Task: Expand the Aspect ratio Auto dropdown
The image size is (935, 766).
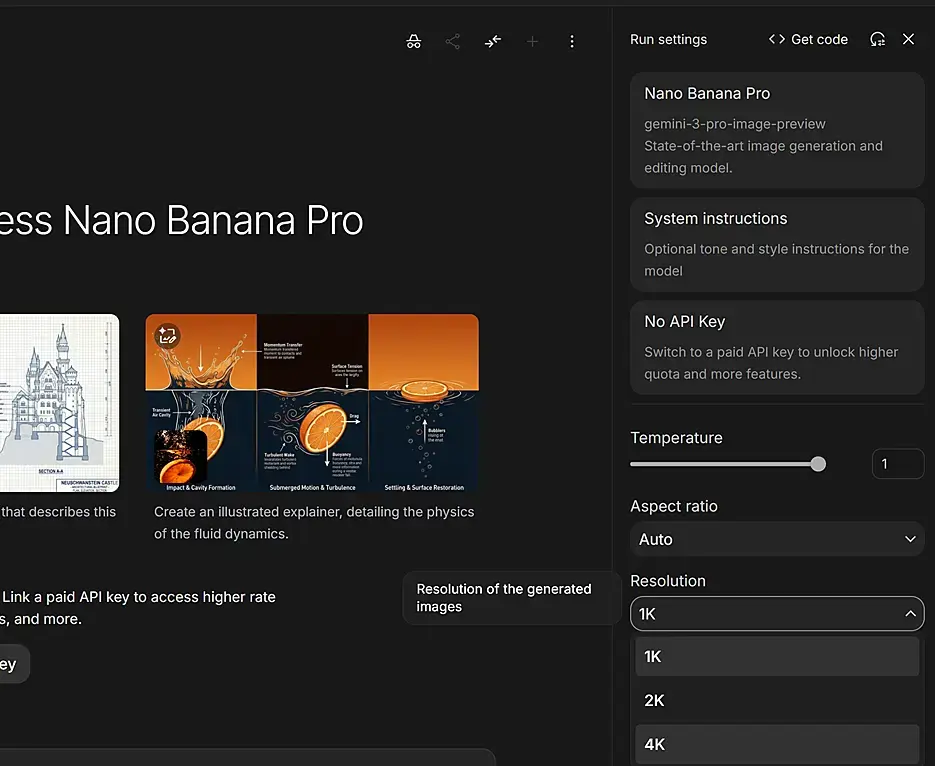Action: point(777,539)
